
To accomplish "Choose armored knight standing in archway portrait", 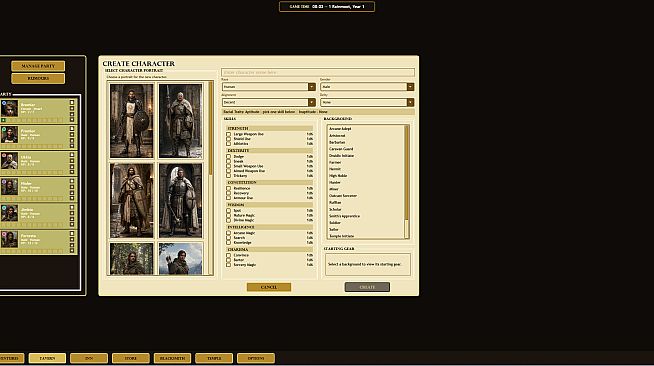I will [x=180, y=200].
